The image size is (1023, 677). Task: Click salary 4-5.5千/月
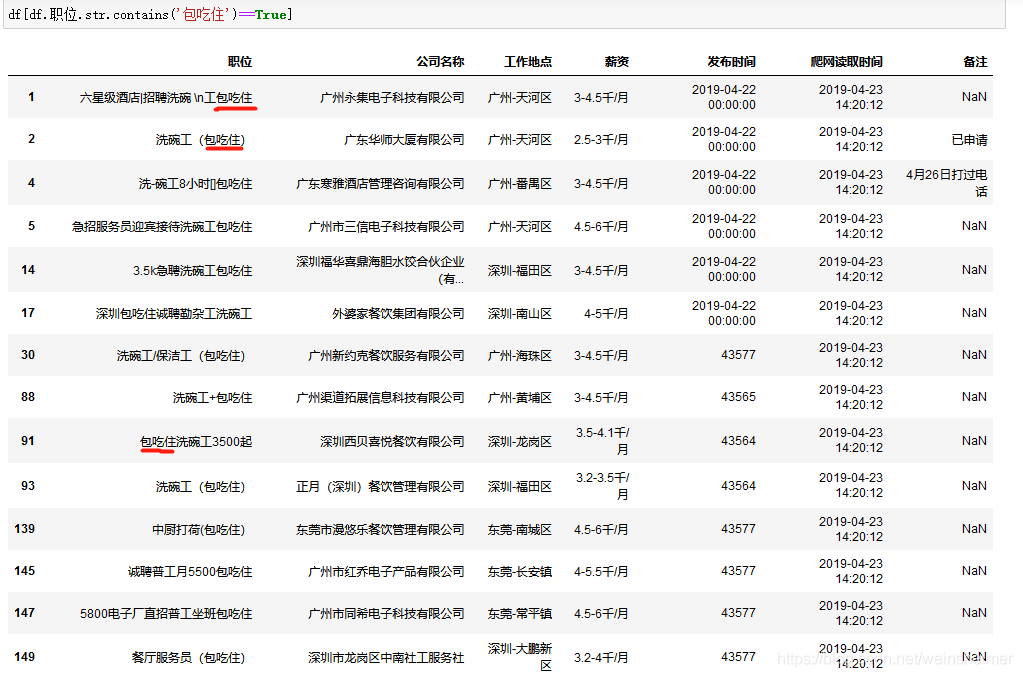[601, 572]
